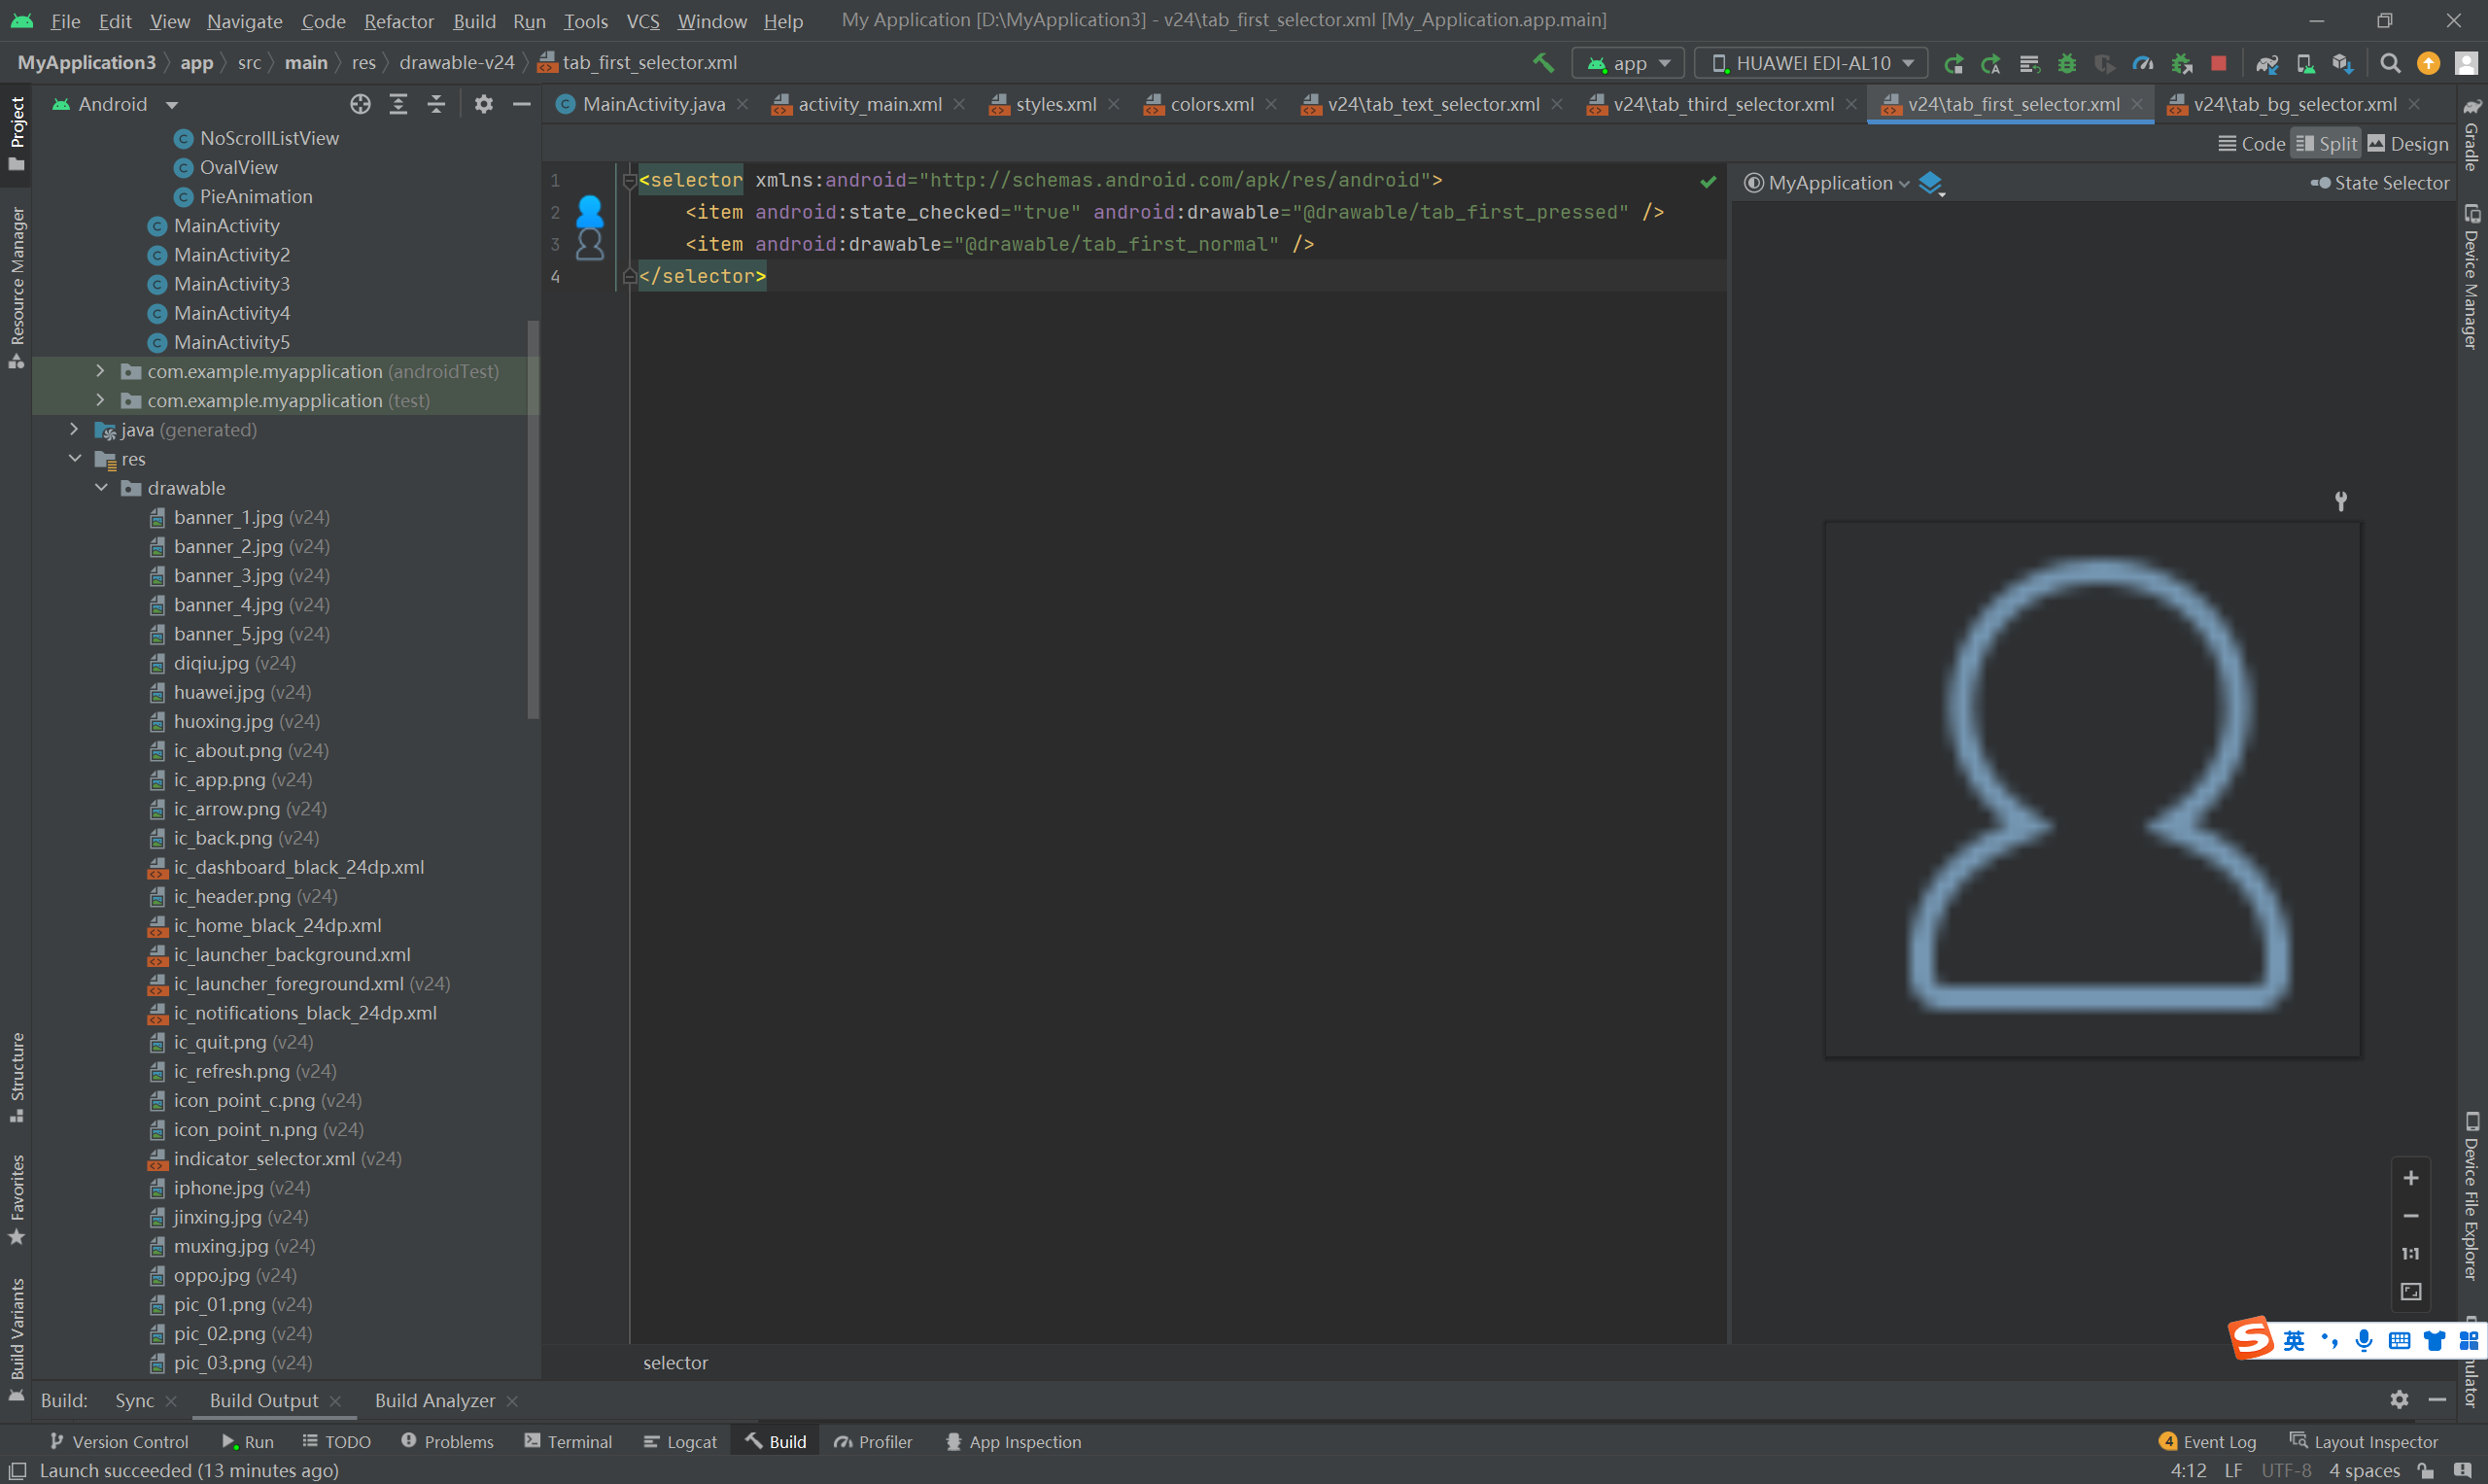The height and width of the screenshot is (1484, 2488).
Task: Open the HUAWEI EDI-AL10 device dropdown
Action: click(1811, 63)
